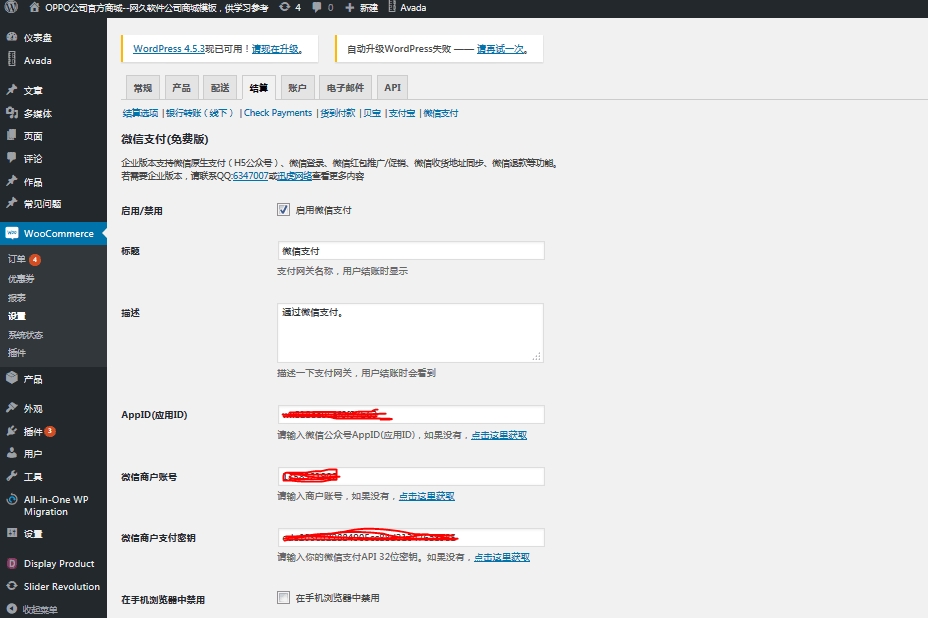Click the 请现在升级 upgrade link

click(276, 48)
